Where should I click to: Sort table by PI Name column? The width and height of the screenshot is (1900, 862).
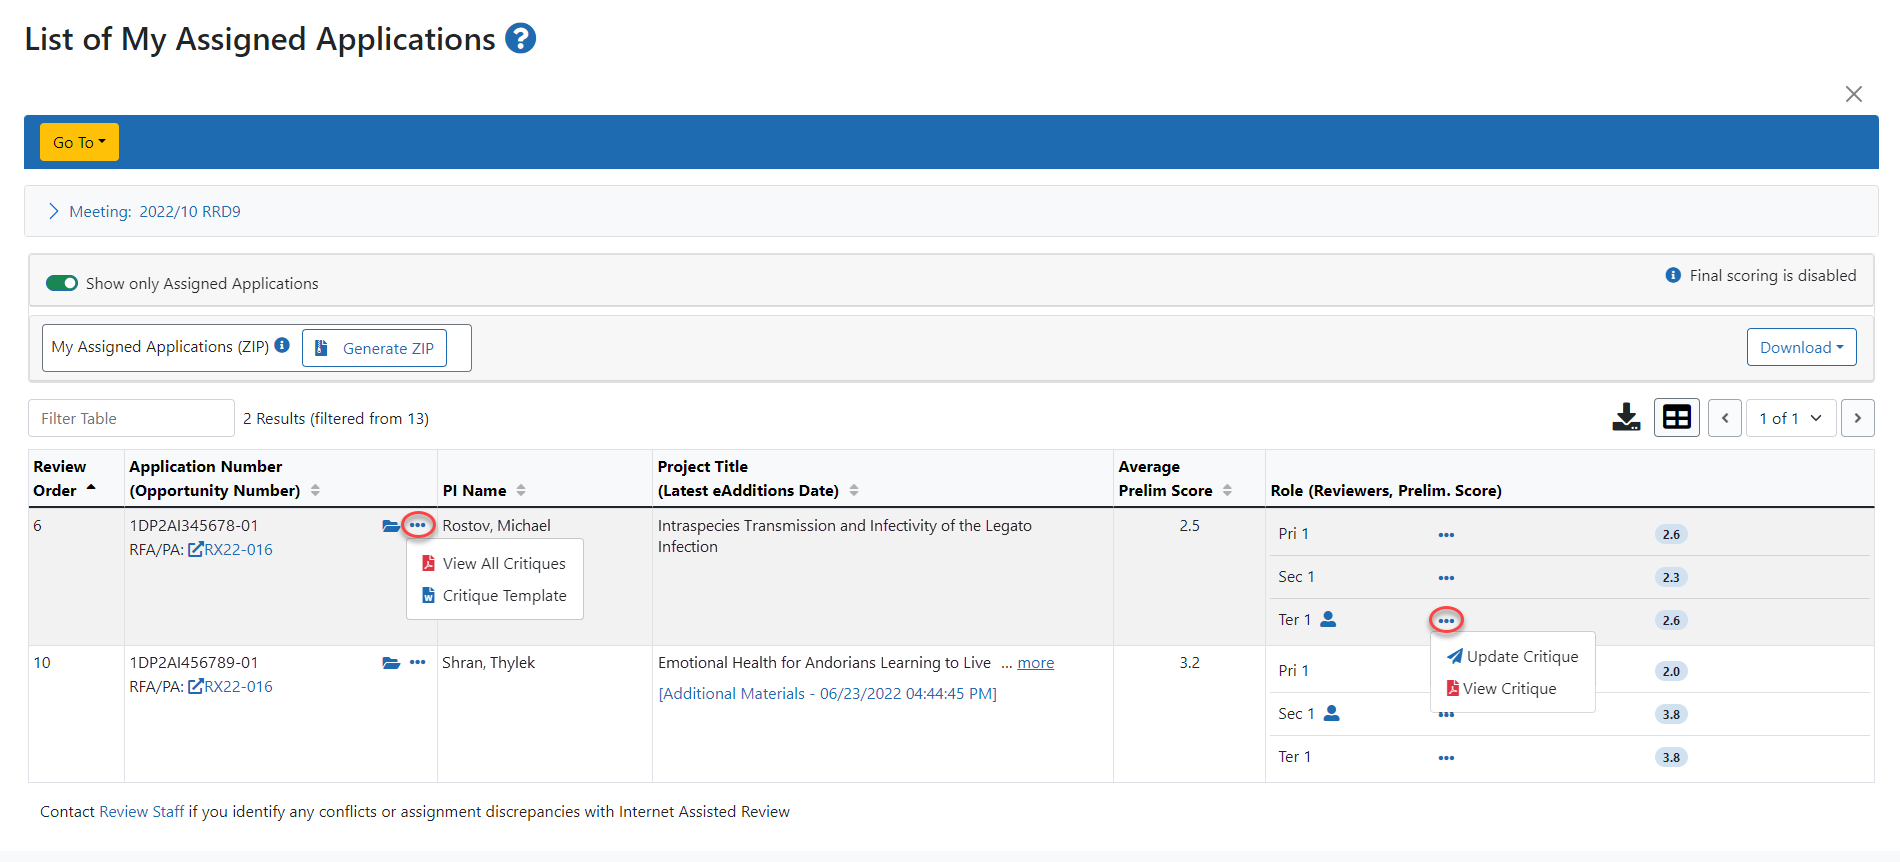(521, 491)
